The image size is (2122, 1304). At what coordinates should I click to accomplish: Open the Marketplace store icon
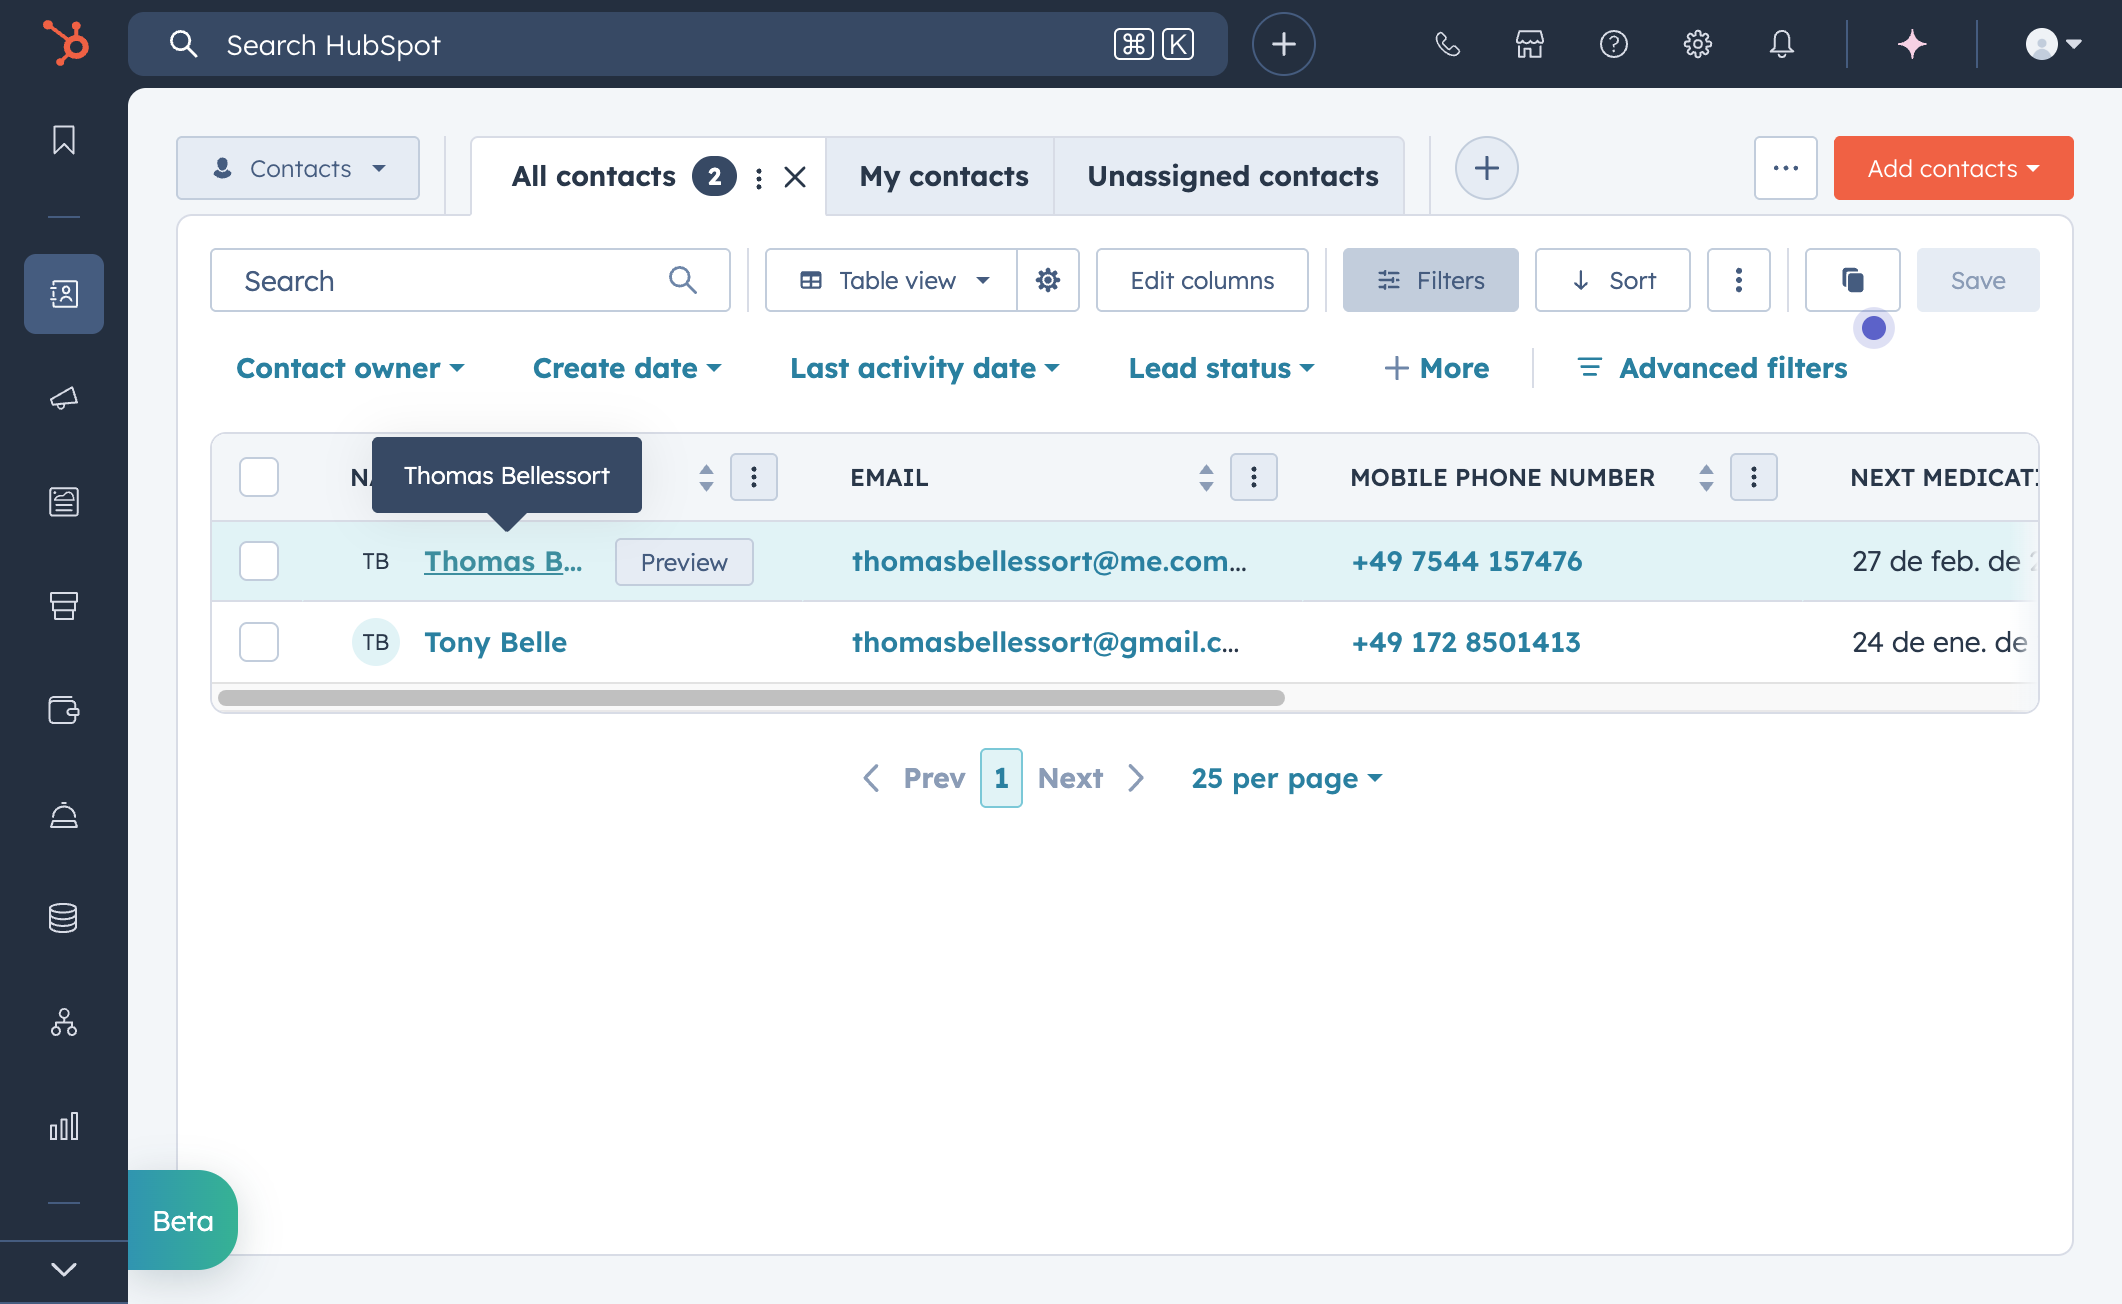[1530, 44]
